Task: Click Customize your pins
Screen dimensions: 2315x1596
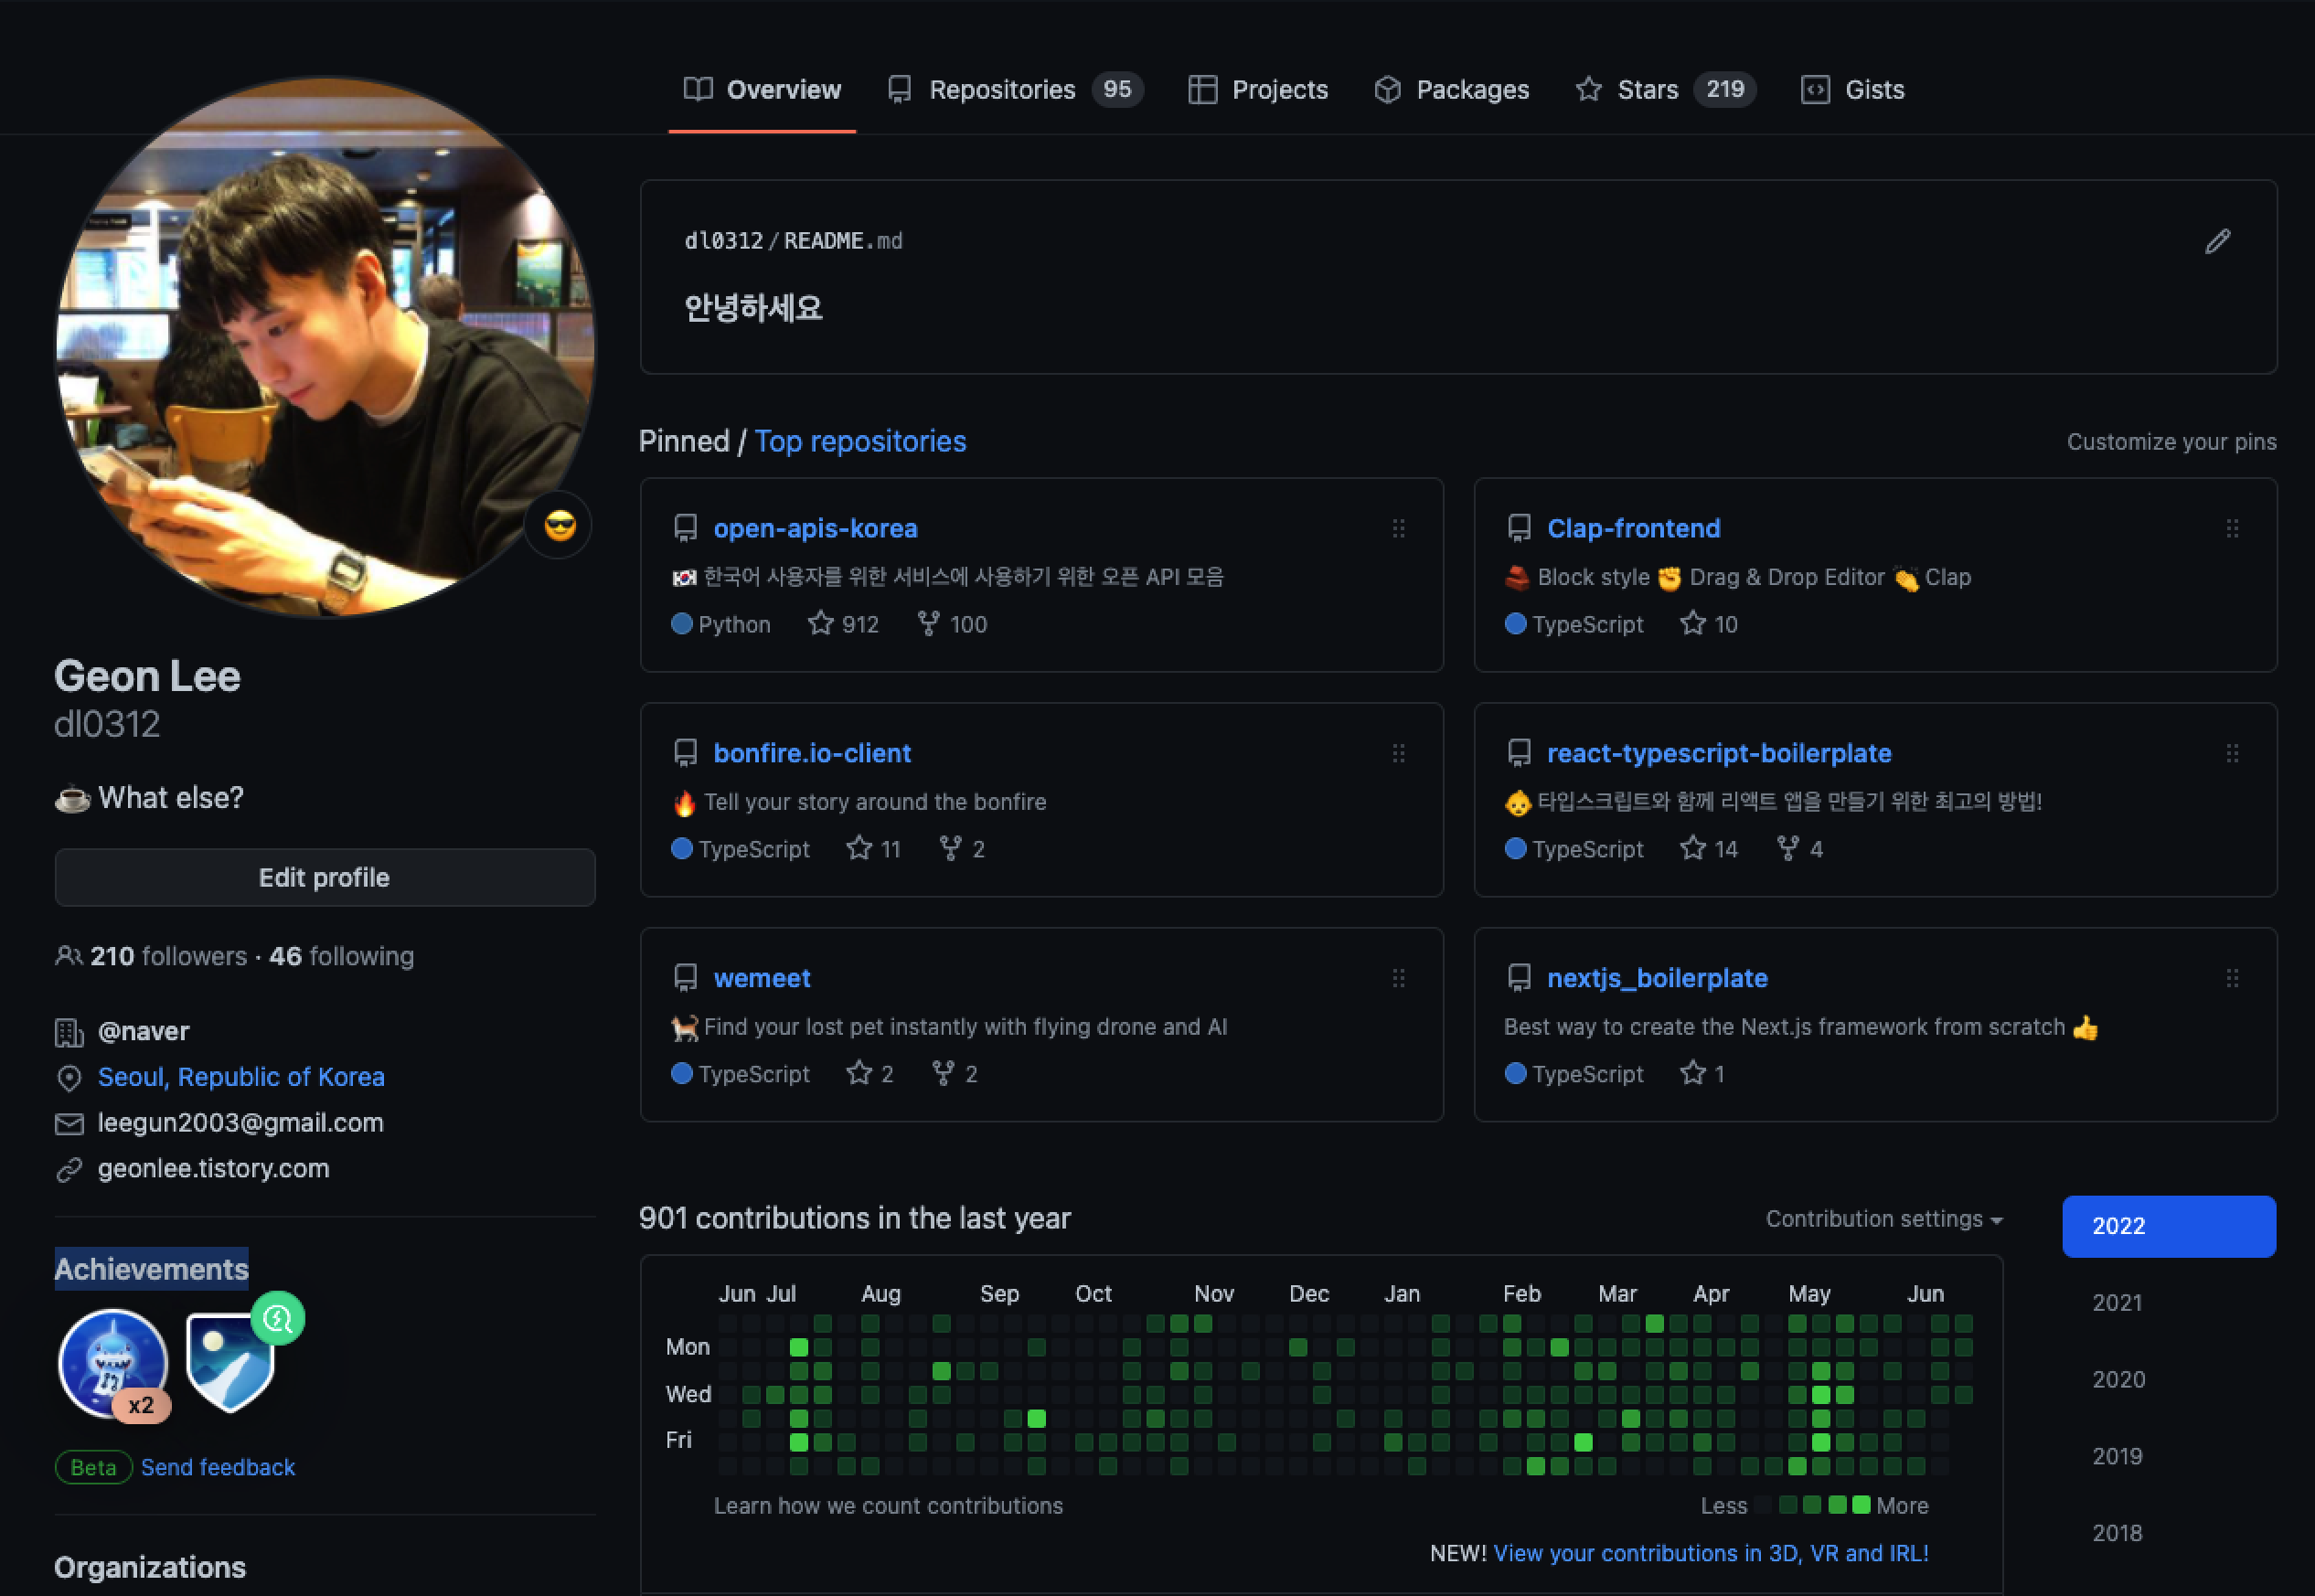Action: (2171, 442)
